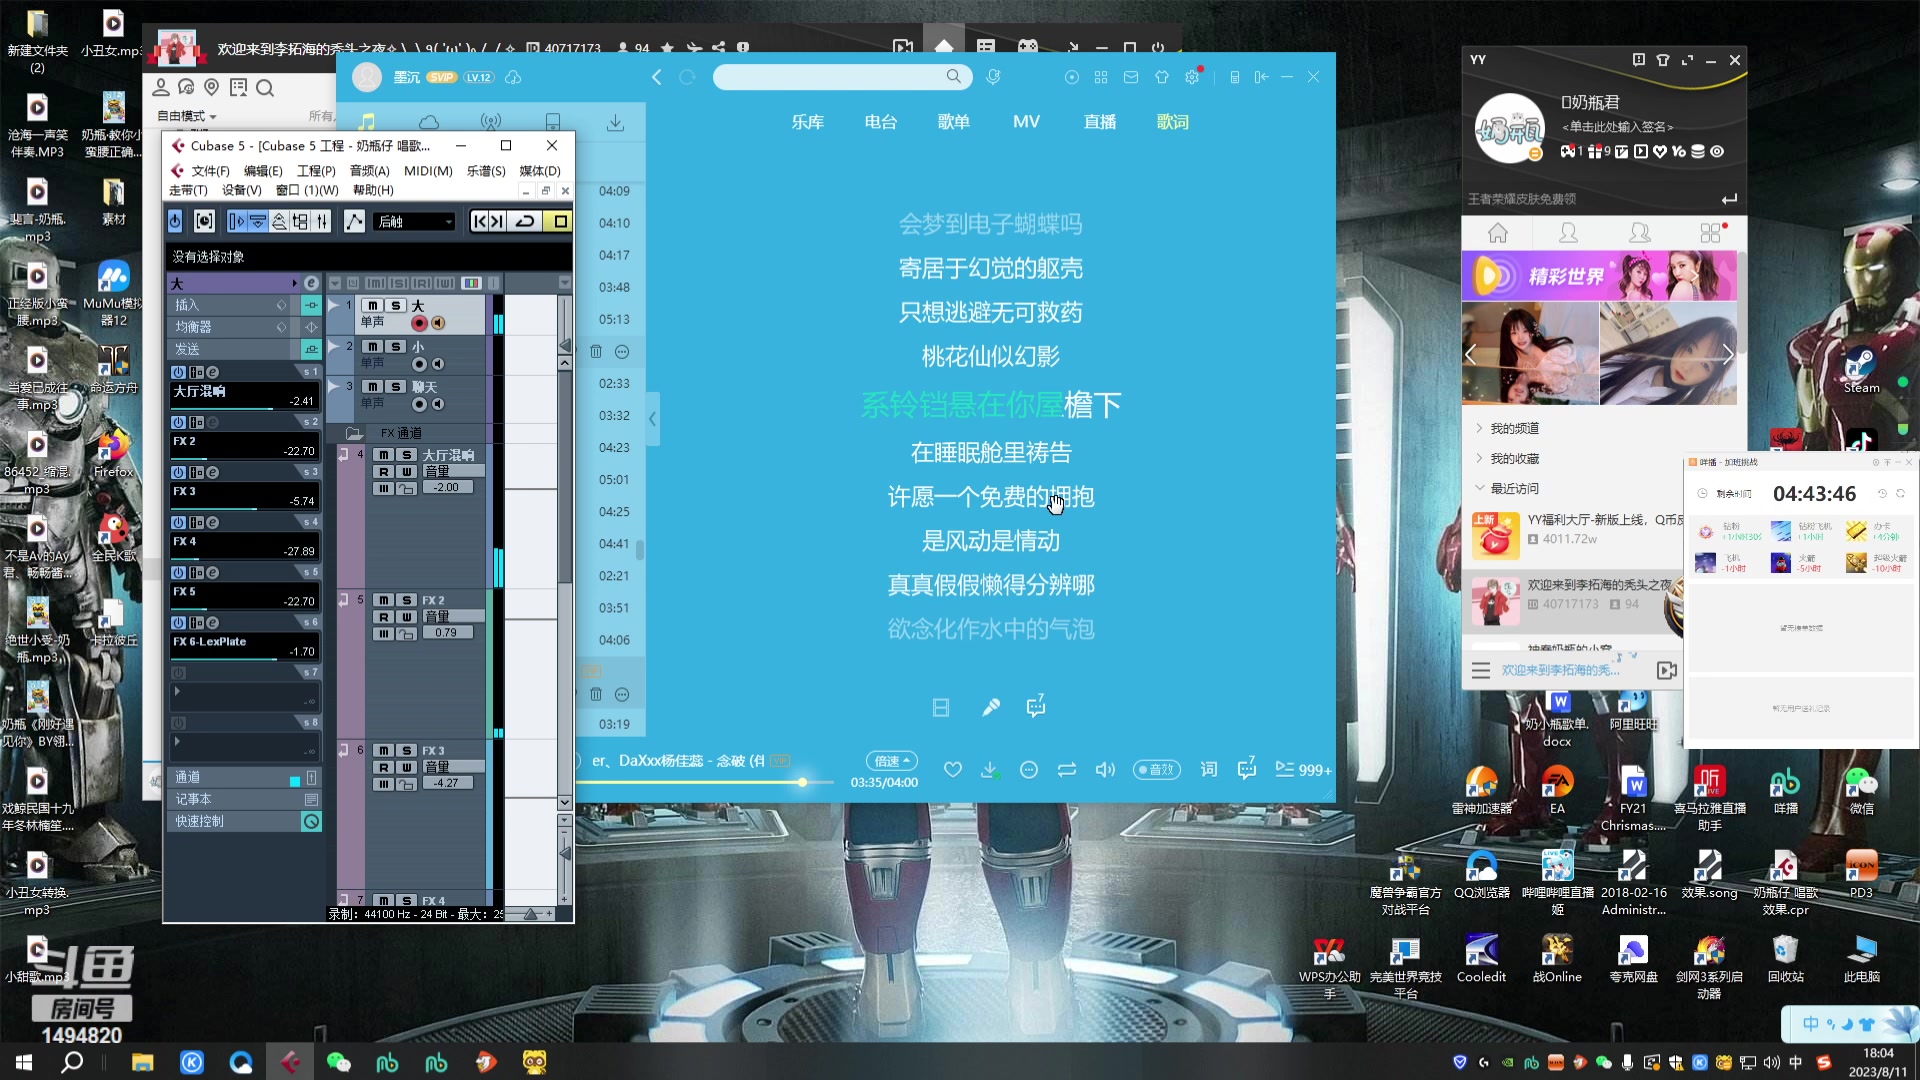
Task: Click the volume speaker icon in music player
Action: pos(1105,769)
